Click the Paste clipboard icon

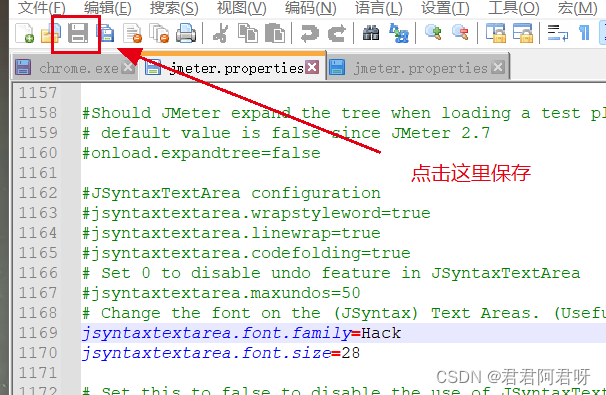point(275,33)
